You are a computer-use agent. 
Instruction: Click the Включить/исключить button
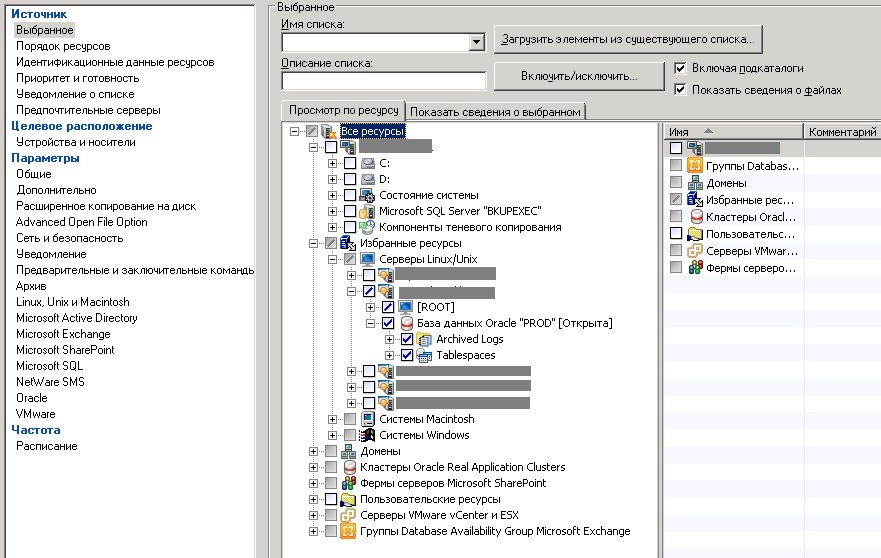579,76
